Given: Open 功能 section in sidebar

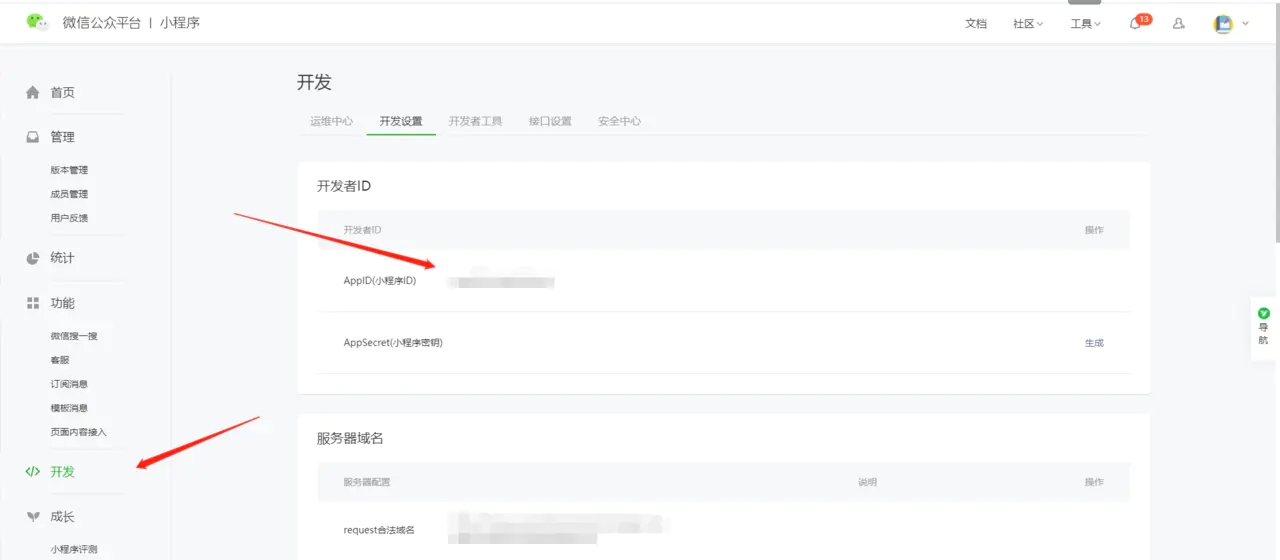Looking at the screenshot, I should 62,303.
